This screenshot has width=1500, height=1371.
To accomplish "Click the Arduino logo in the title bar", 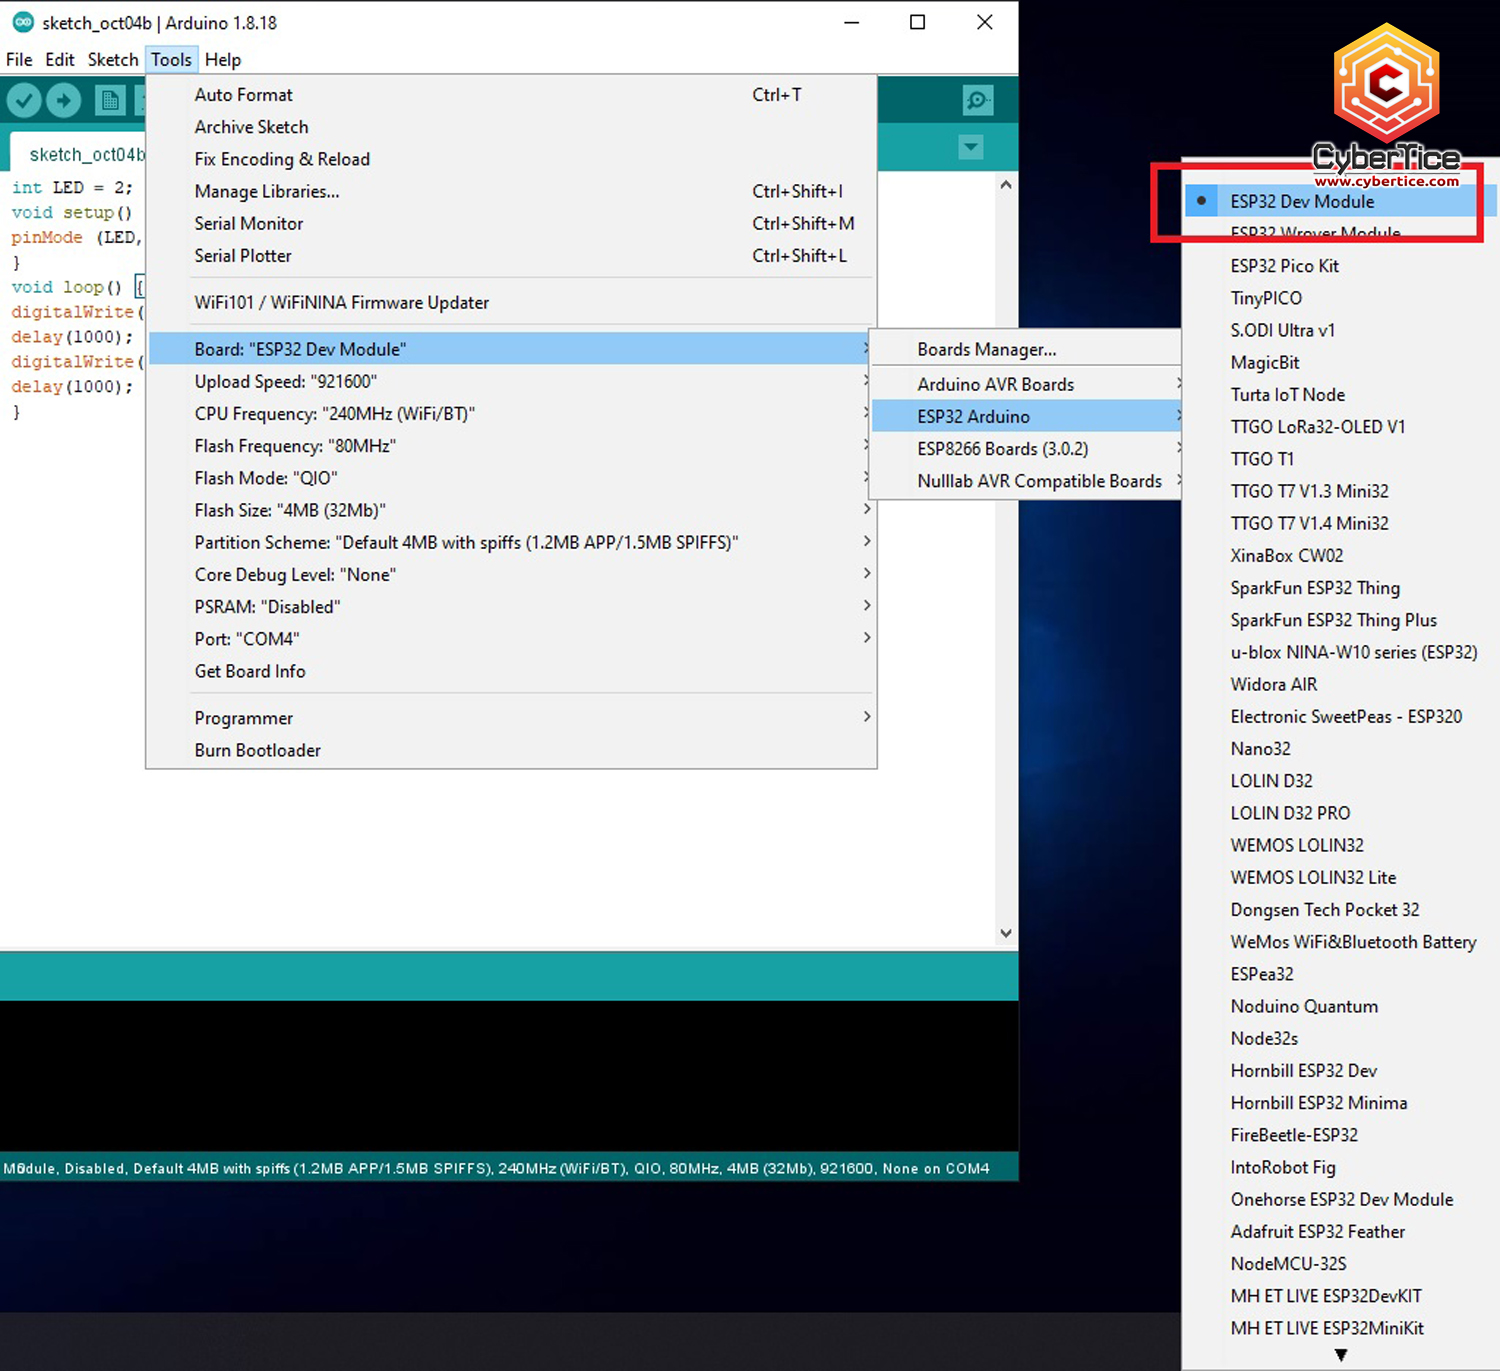I will coord(22,22).
